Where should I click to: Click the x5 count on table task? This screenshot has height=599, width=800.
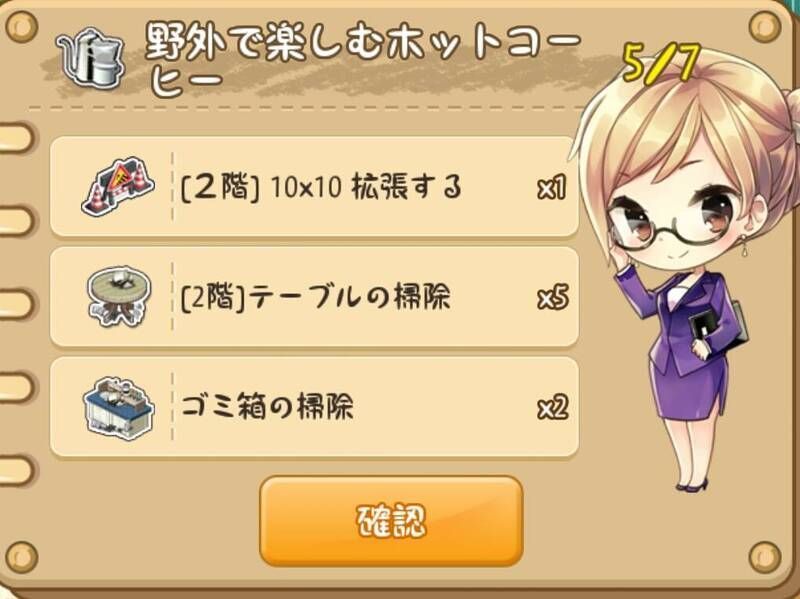click(553, 298)
